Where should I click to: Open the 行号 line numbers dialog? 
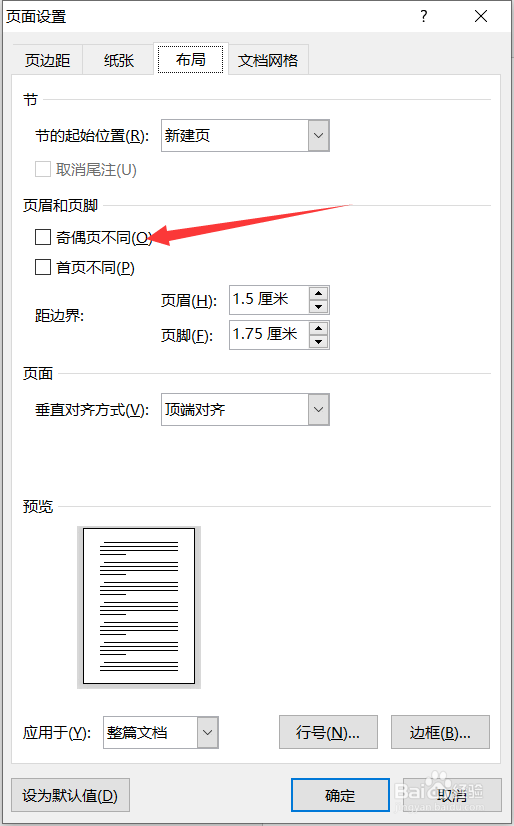328,732
